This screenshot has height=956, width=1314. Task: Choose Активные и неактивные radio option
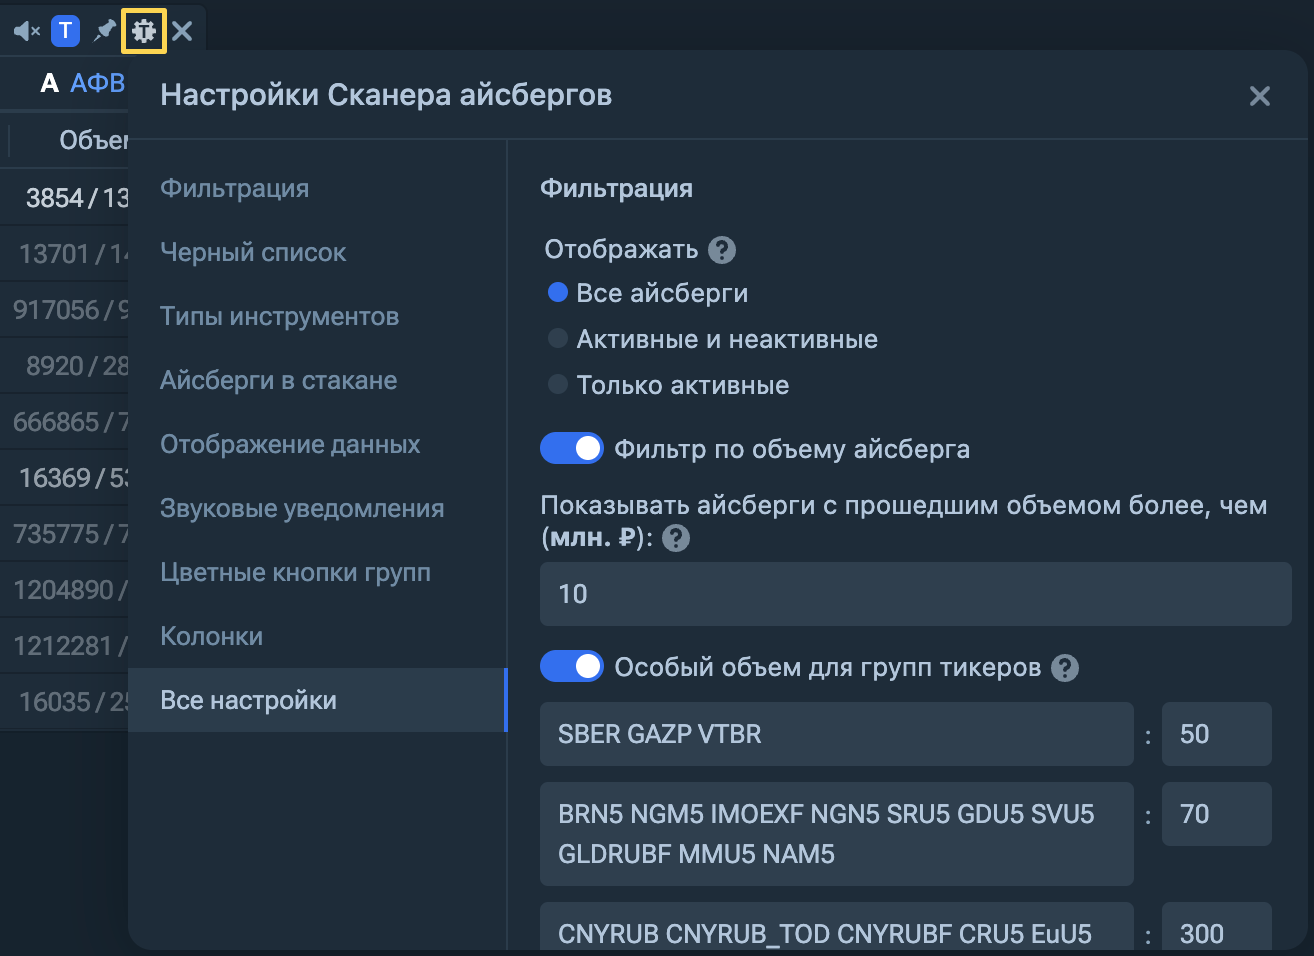pos(558,339)
